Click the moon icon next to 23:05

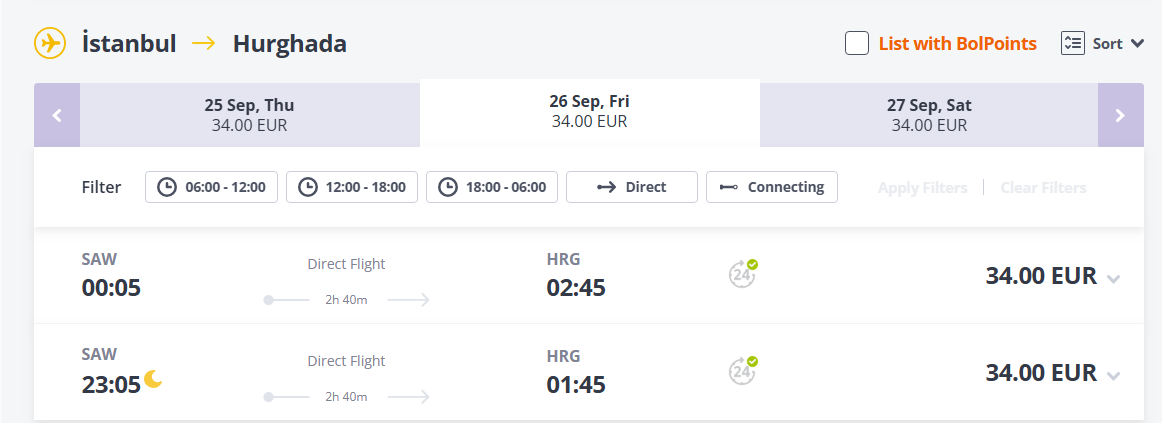(153, 379)
